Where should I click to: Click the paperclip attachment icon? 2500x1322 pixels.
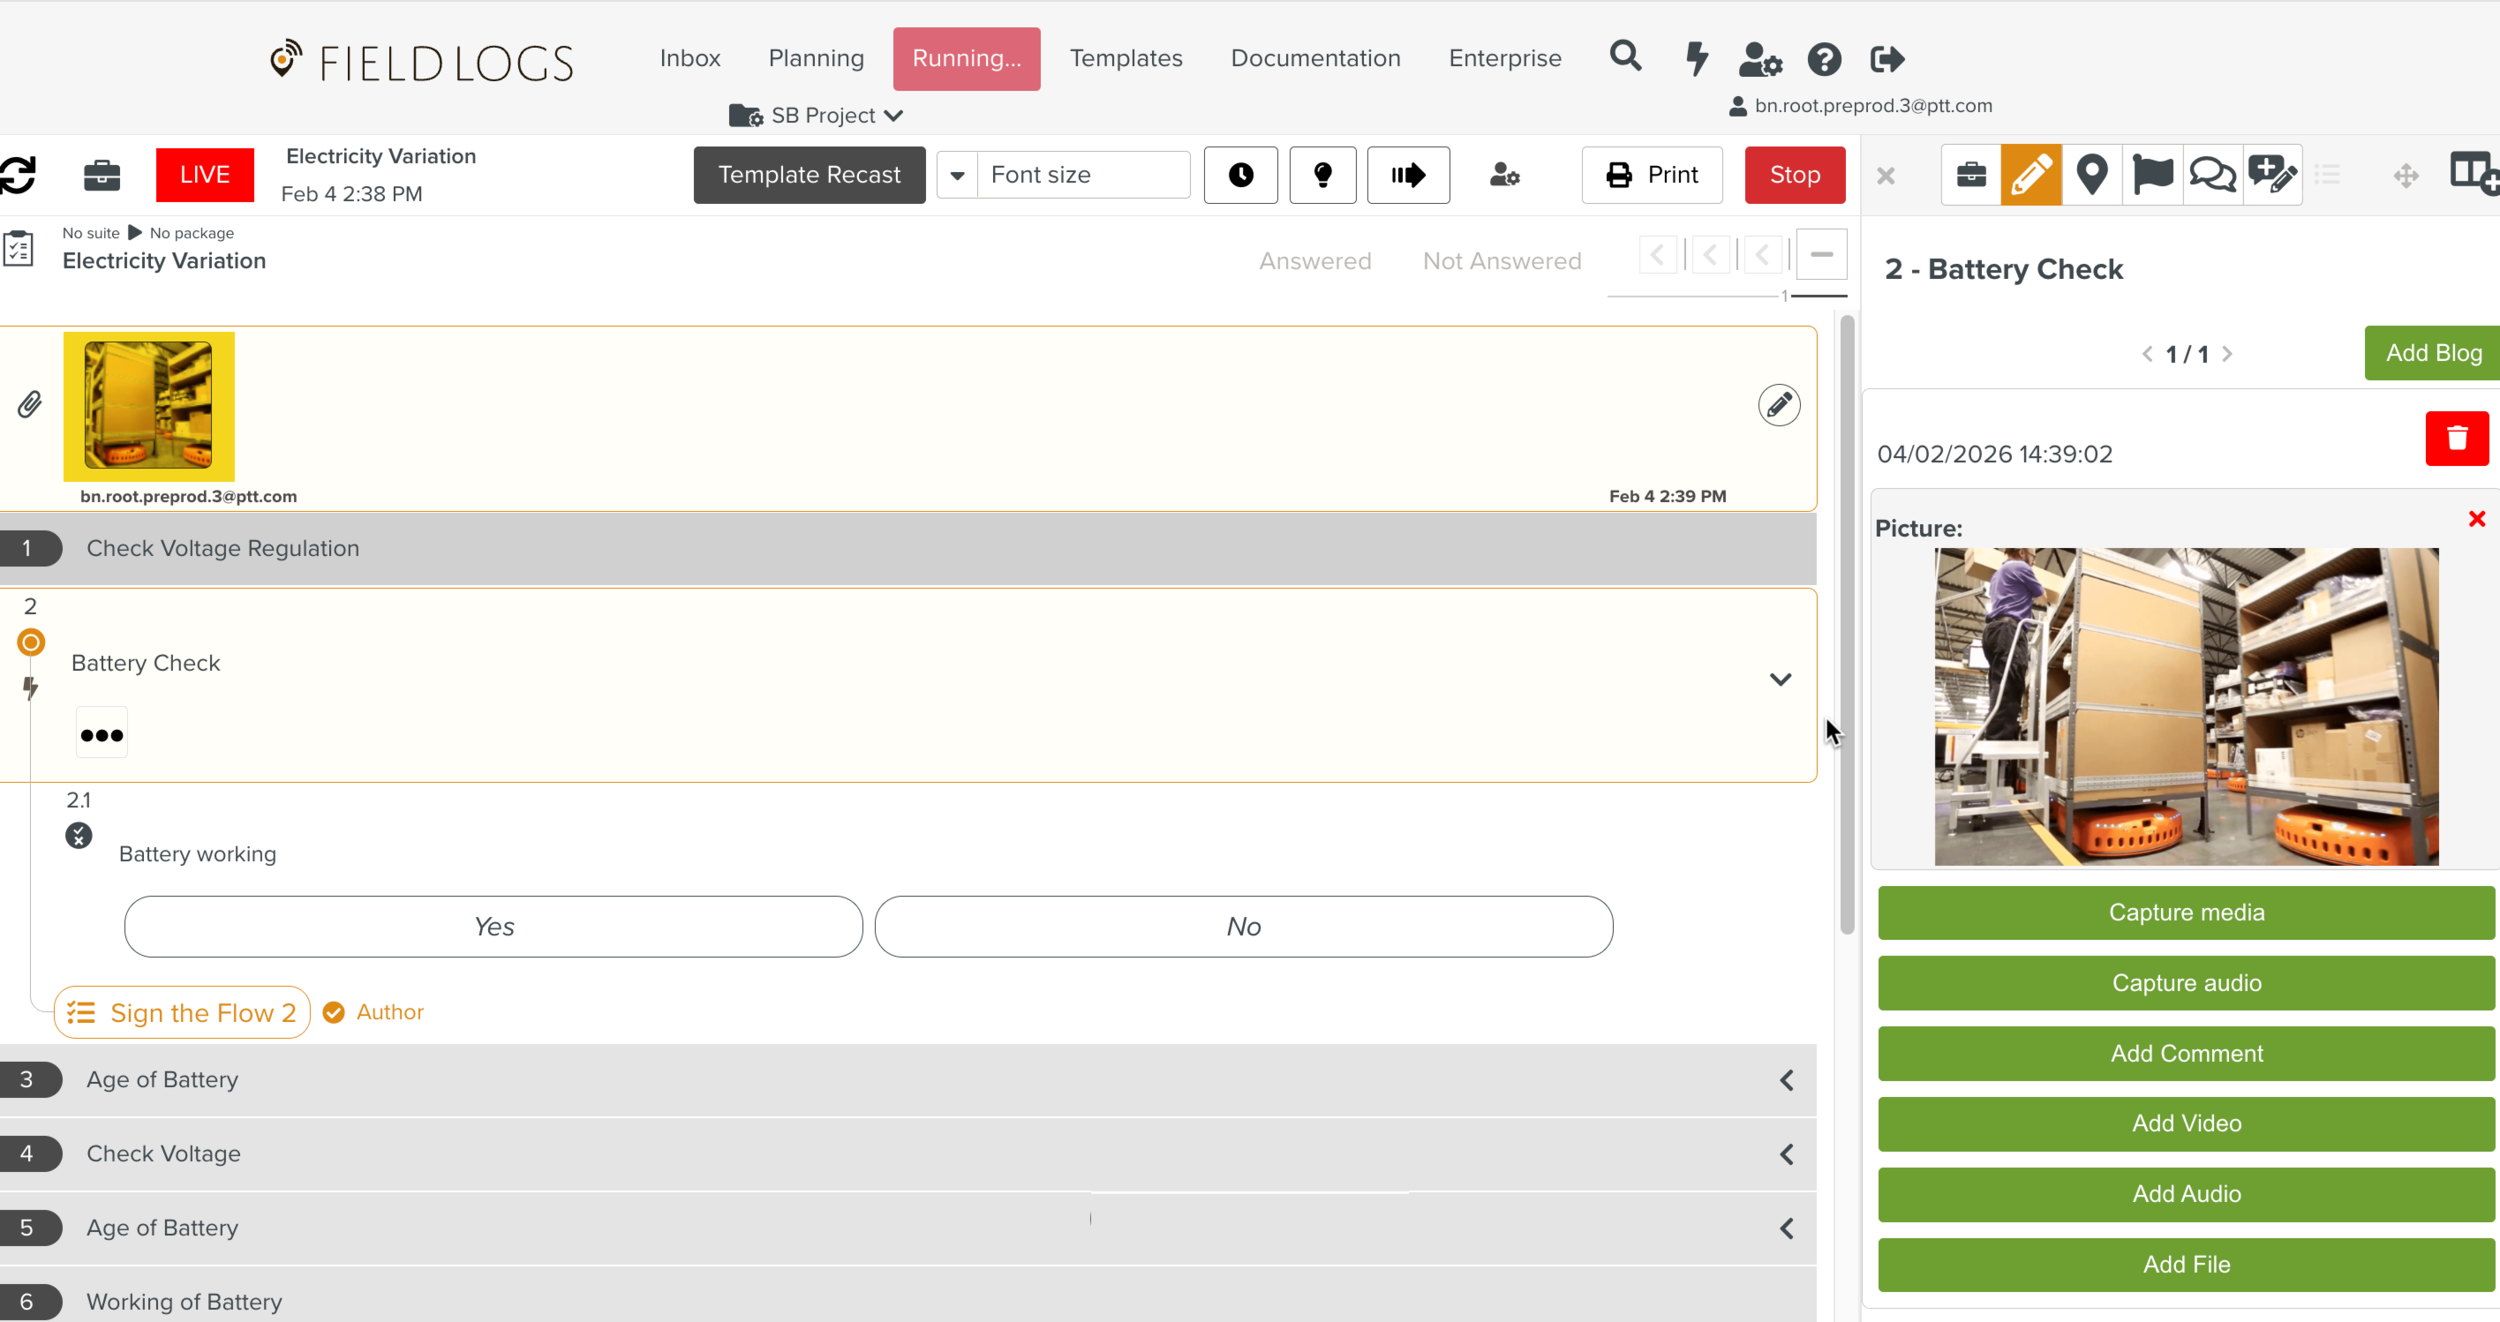(29, 405)
